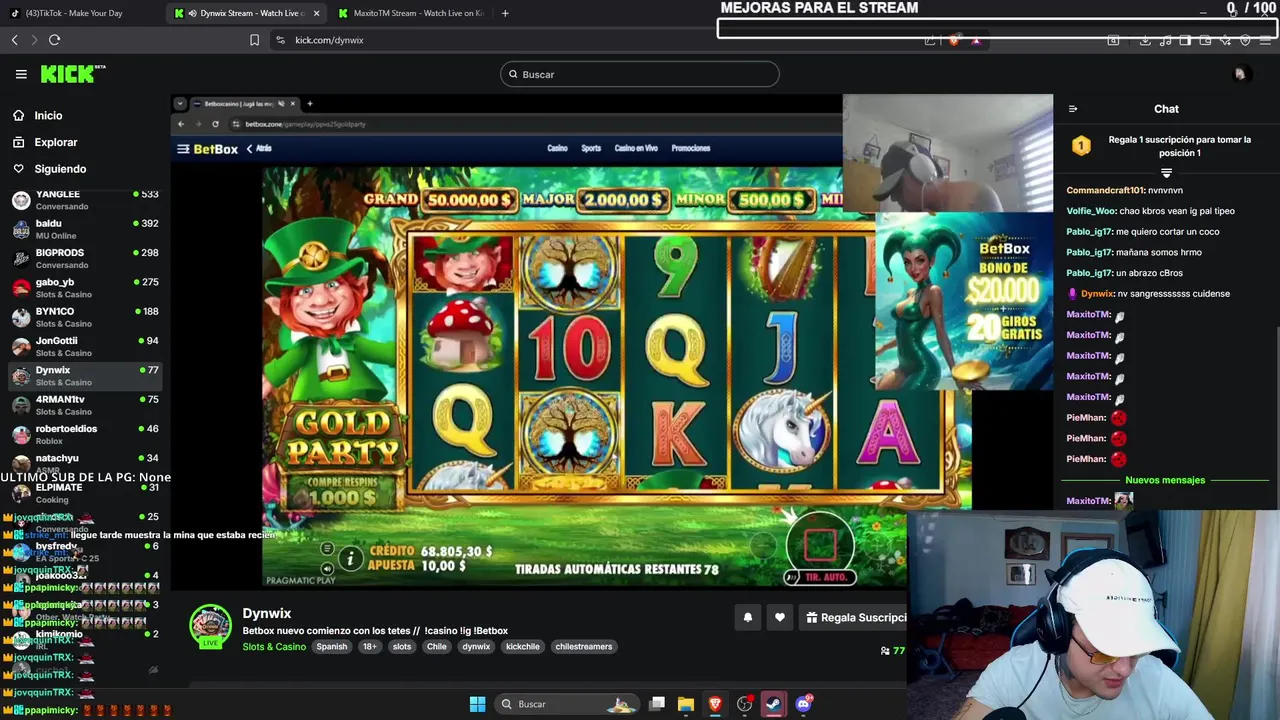Go to Inicio in the sidebar
This screenshot has height=720, width=1280.
[x=48, y=116]
